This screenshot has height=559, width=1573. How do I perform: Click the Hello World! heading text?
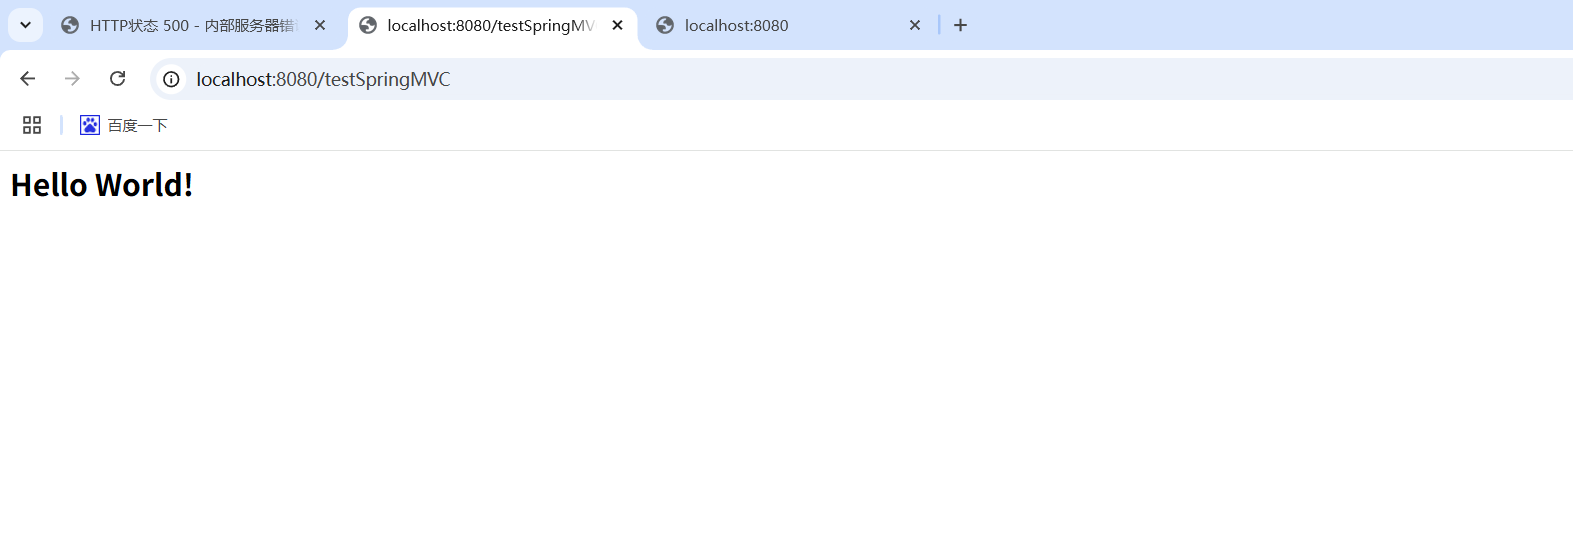[102, 185]
